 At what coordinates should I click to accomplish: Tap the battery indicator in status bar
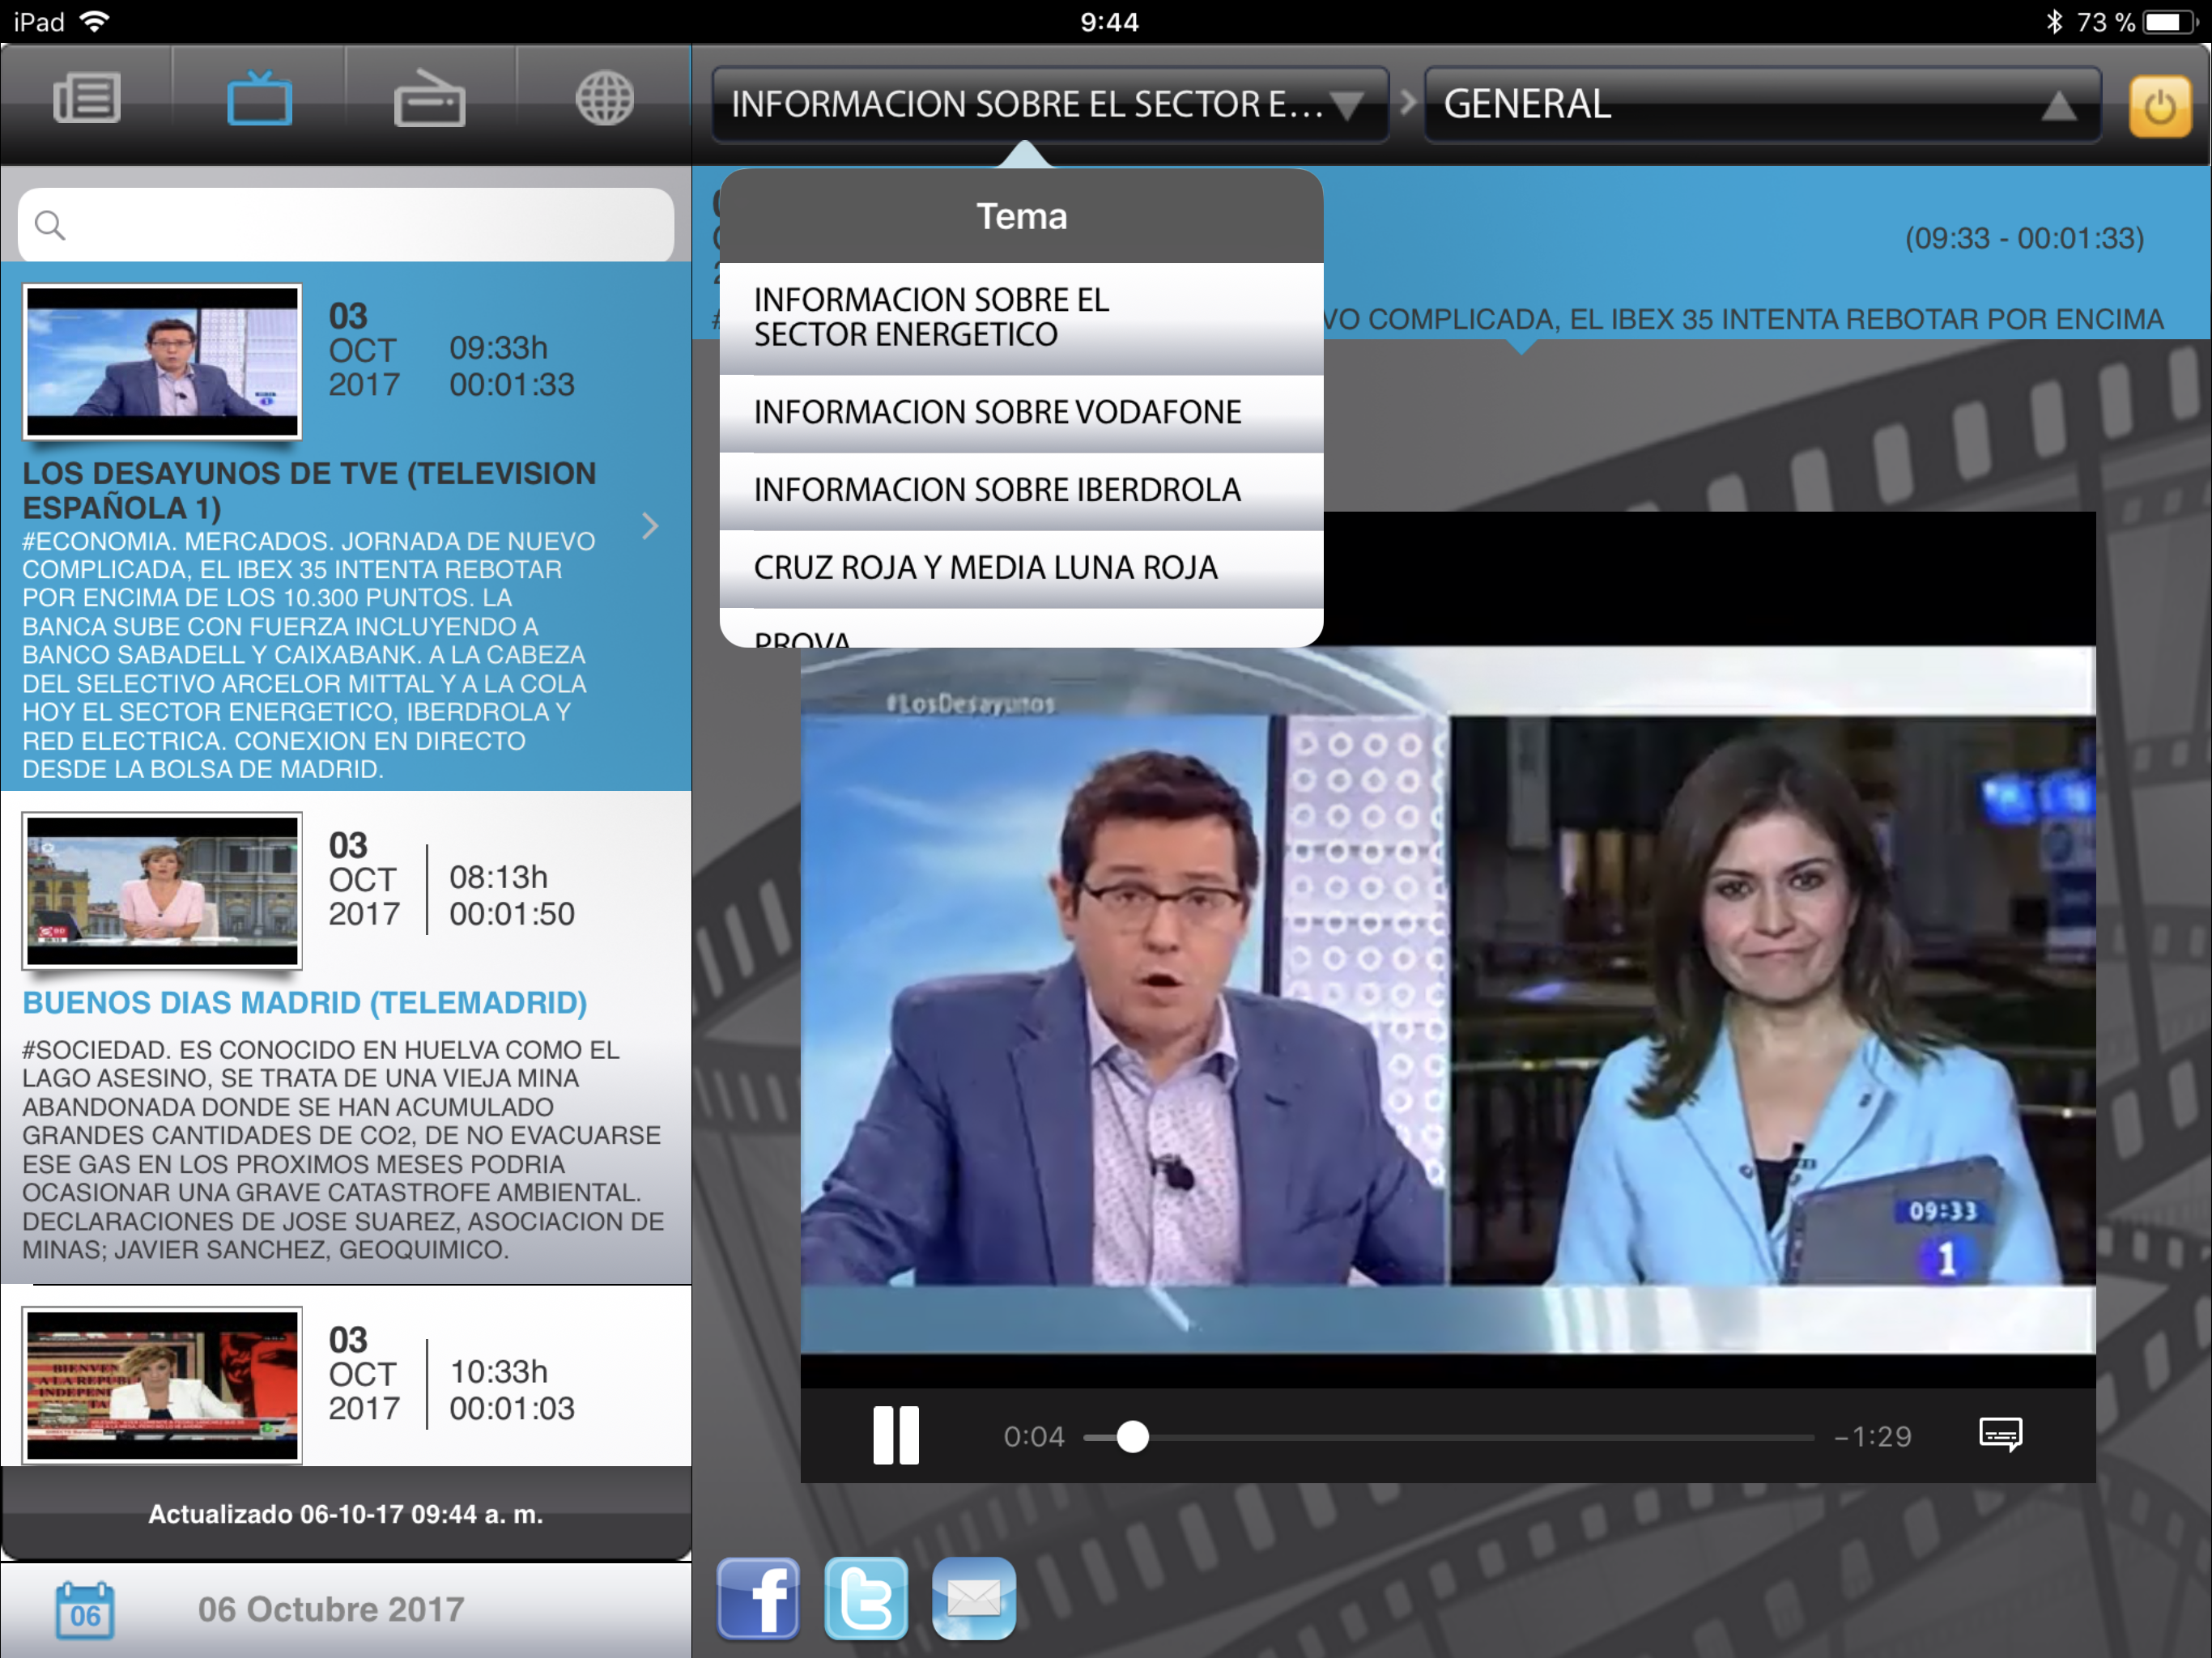pyautogui.click(x=2170, y=21)
